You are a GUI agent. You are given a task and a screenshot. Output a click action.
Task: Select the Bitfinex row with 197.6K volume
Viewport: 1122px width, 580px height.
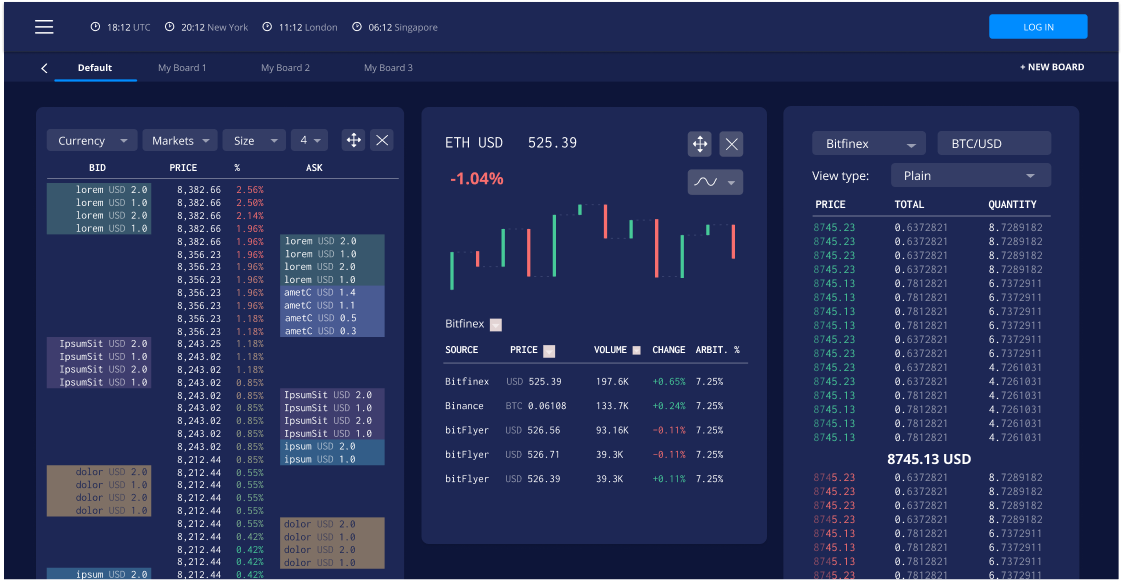[595, 382]
